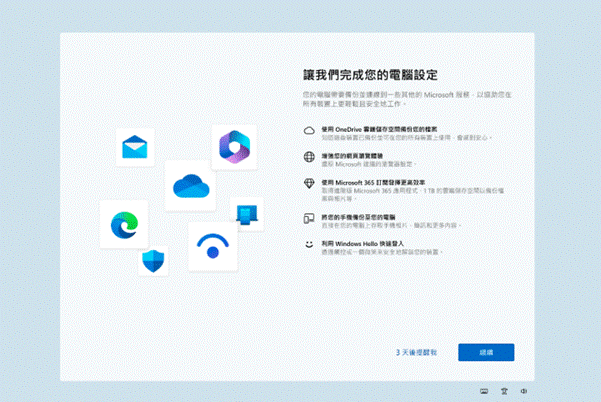Click the blue arc-and-dot icon tile
Viewport: 601px width, 402px height.
point(213,246)
